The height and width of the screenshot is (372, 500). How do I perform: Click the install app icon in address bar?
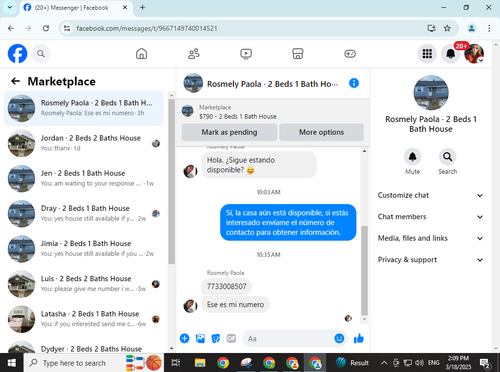coord(432,28)
